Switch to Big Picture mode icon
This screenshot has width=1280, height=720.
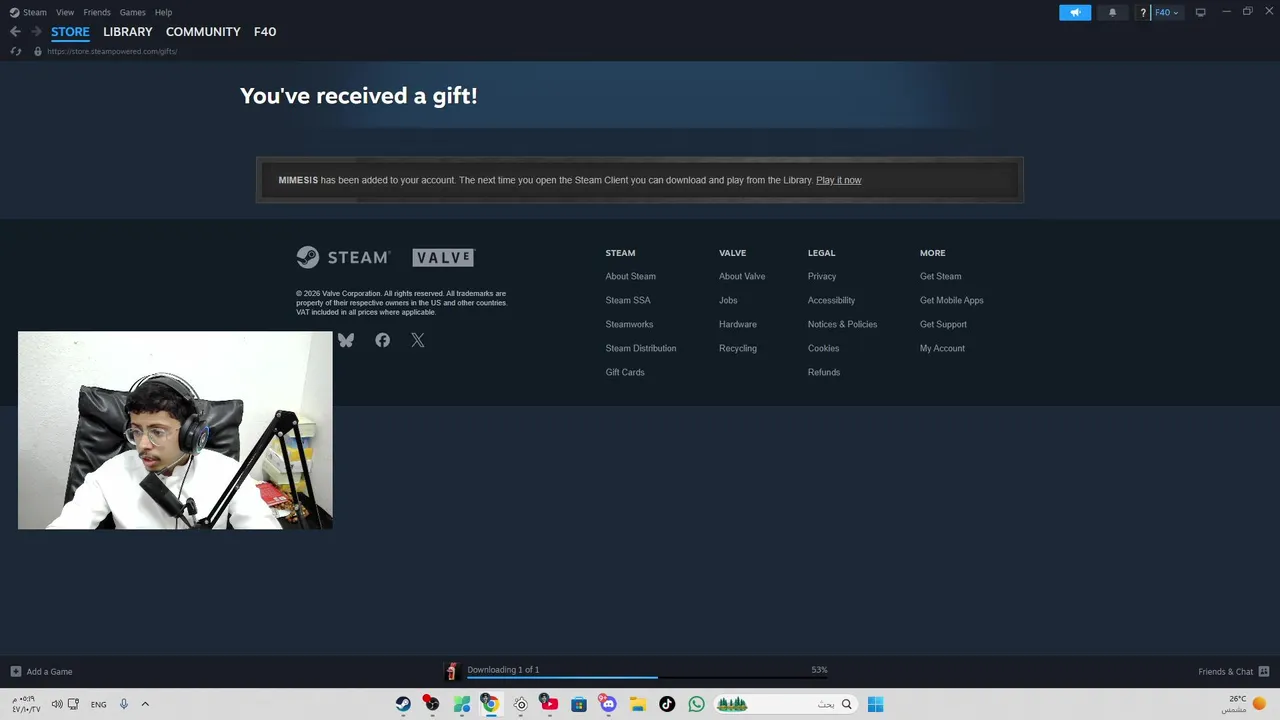click(1200, 12)
